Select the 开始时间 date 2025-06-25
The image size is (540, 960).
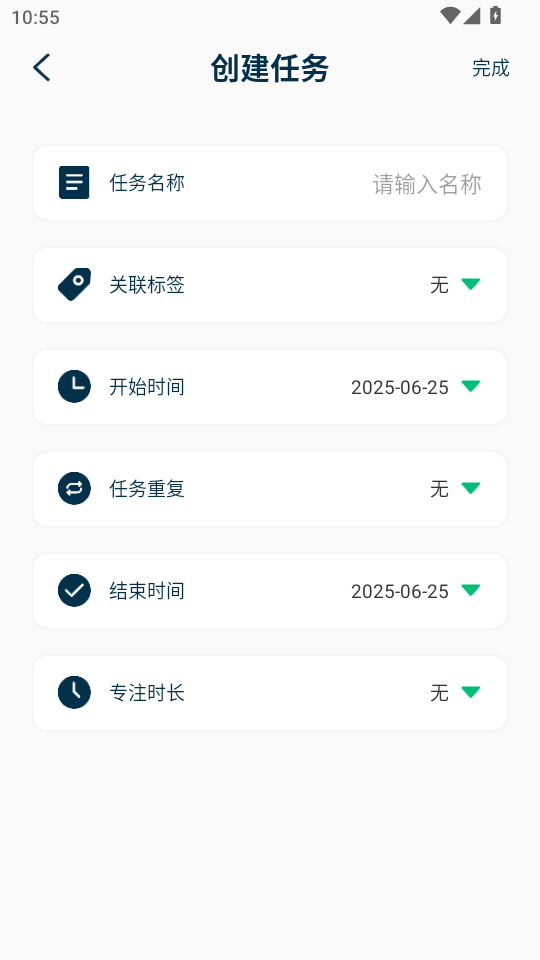coord(400,388)
